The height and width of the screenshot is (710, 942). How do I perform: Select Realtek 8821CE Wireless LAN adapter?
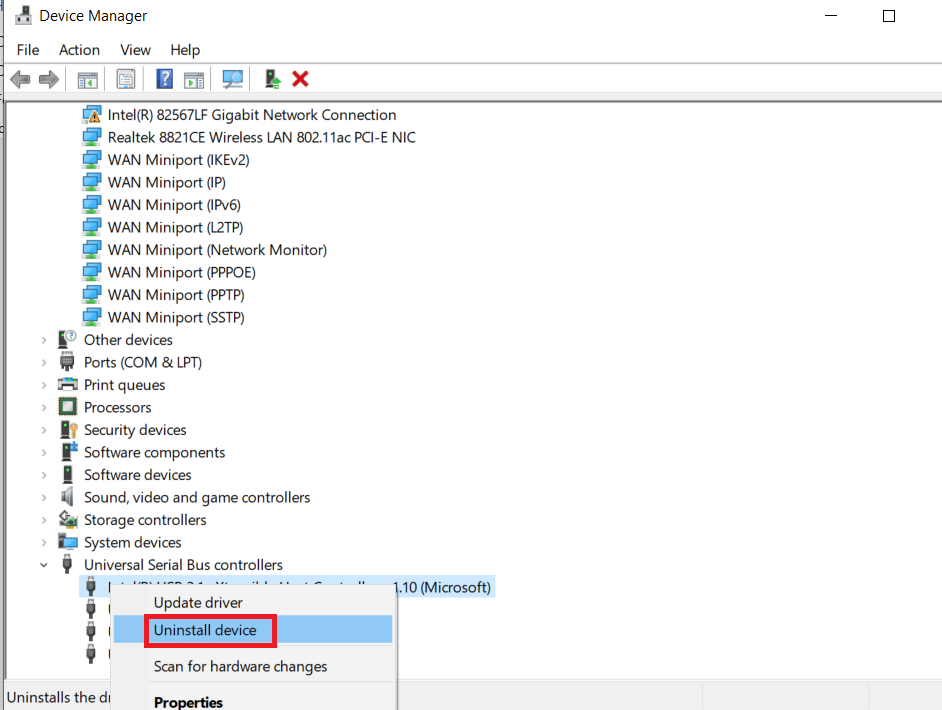[261, 137]
